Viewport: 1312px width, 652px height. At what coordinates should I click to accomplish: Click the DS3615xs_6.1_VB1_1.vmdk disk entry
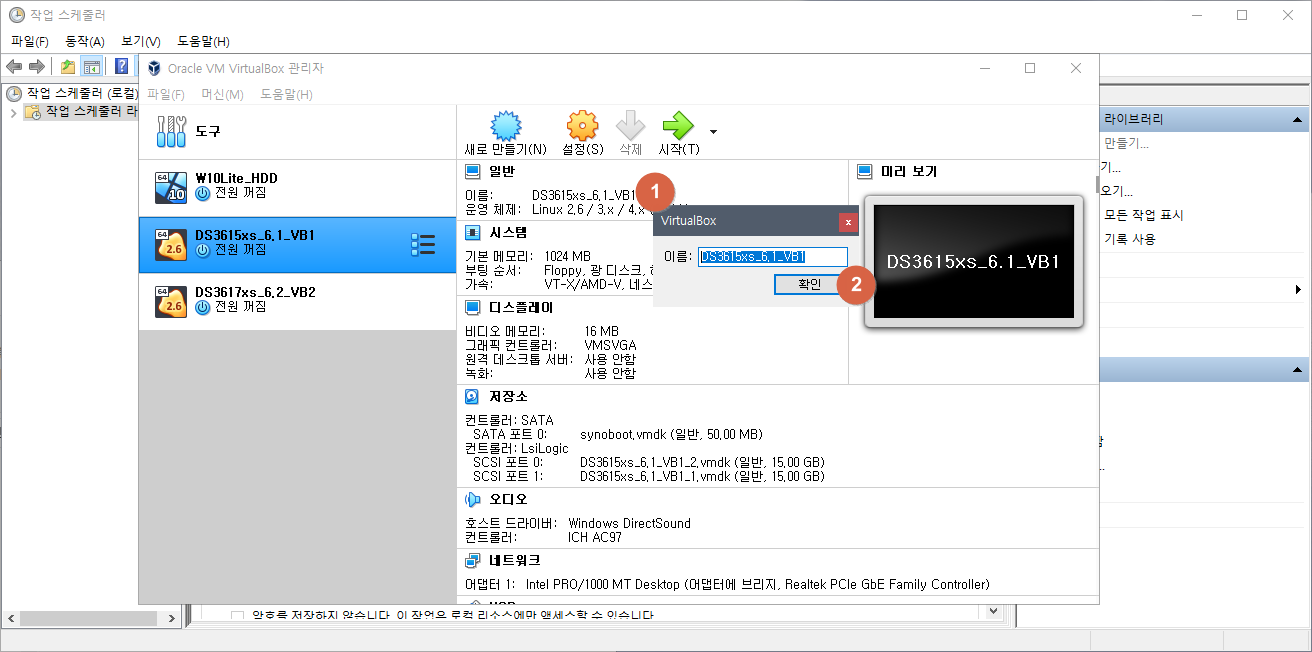tap(703, 476)
